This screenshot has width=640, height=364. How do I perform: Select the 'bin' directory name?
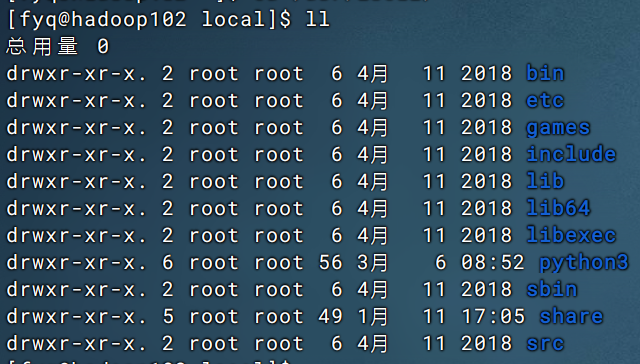[545, 73]
